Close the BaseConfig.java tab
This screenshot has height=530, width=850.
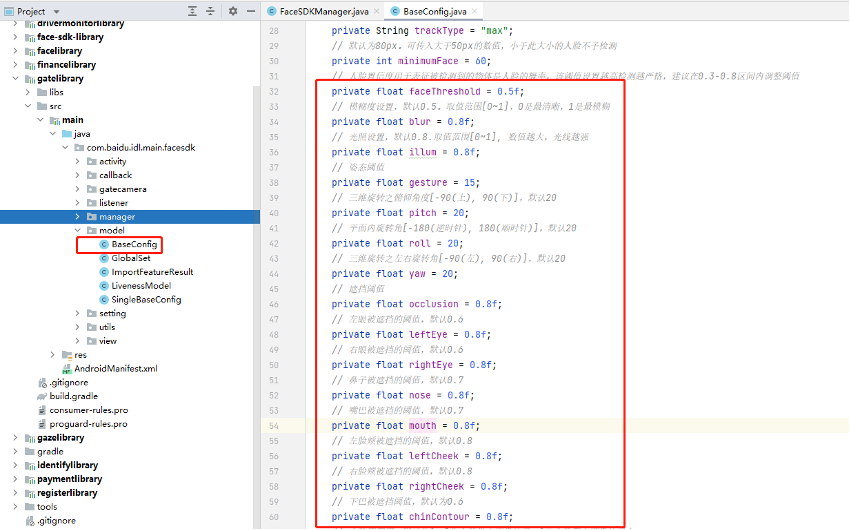[x=474, y=11]
